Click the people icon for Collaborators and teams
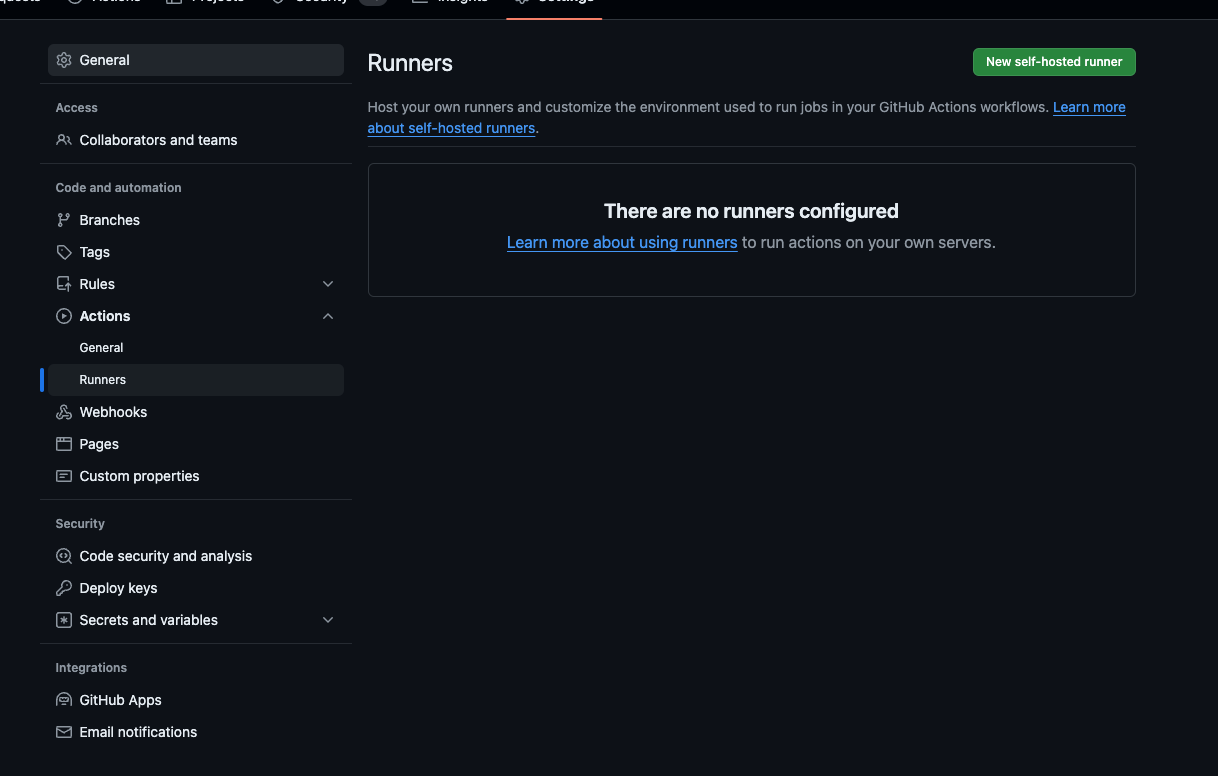Screen dimensions: 1218x776 coord(64,140)
